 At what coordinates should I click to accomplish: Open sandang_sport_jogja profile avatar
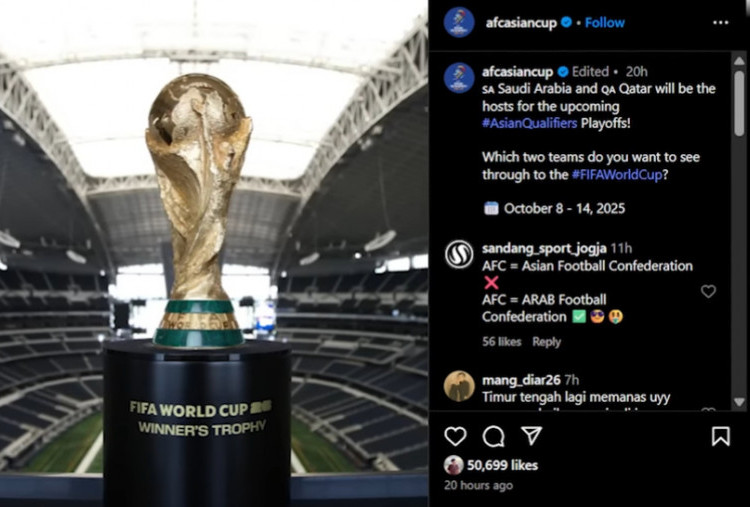tap(459, 254)
